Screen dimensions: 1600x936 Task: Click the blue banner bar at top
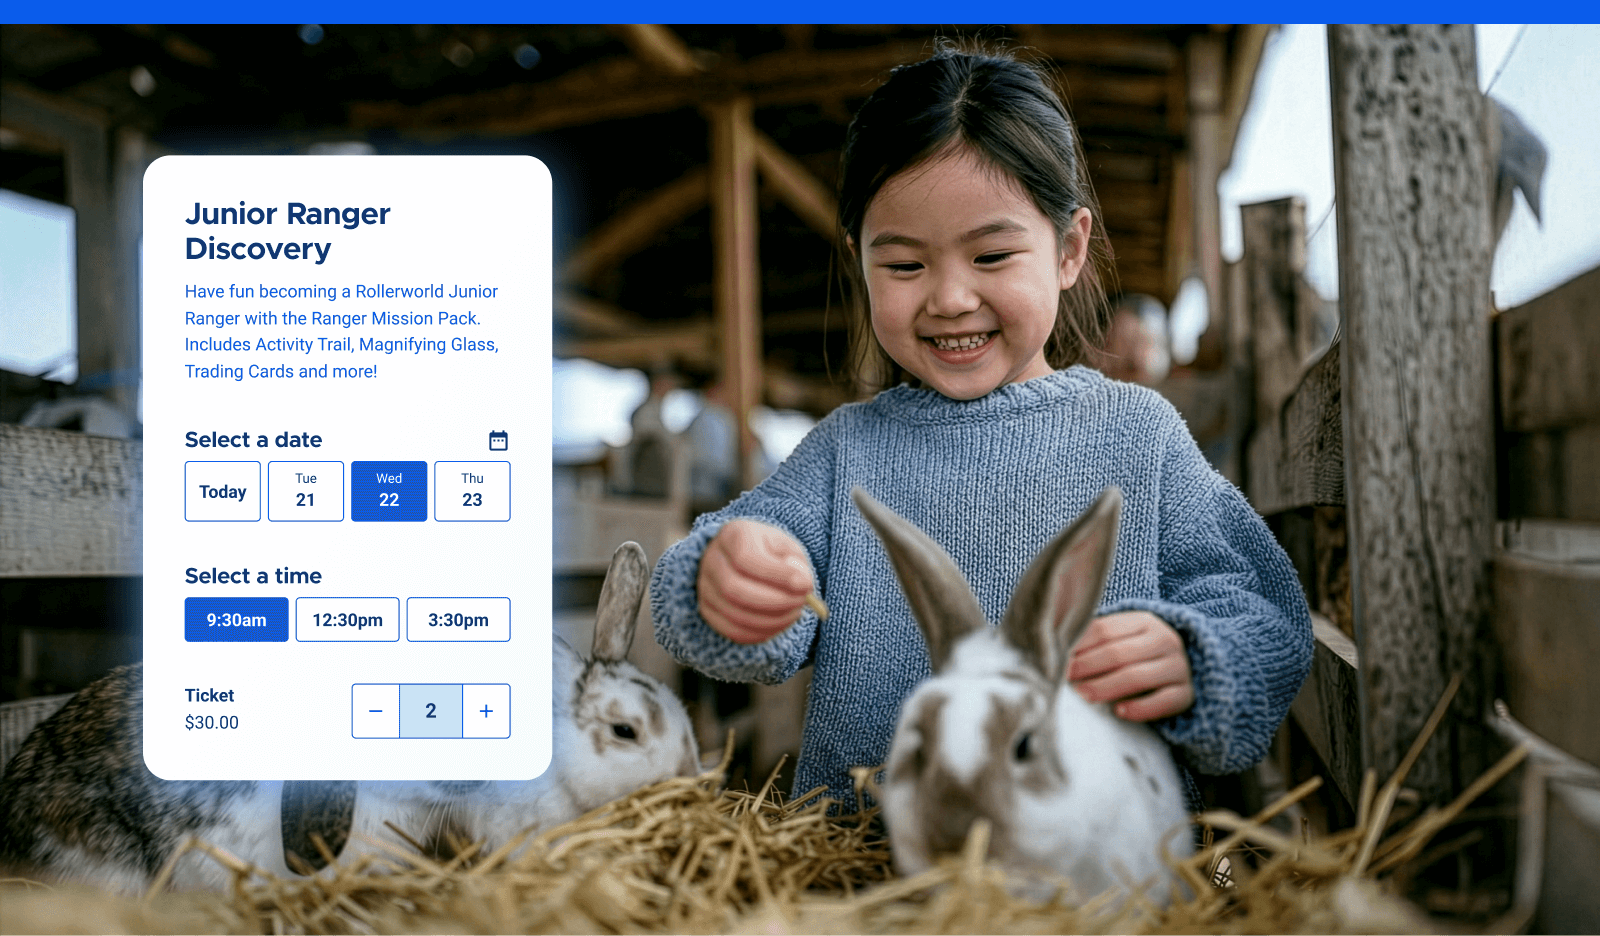[800, 11]
